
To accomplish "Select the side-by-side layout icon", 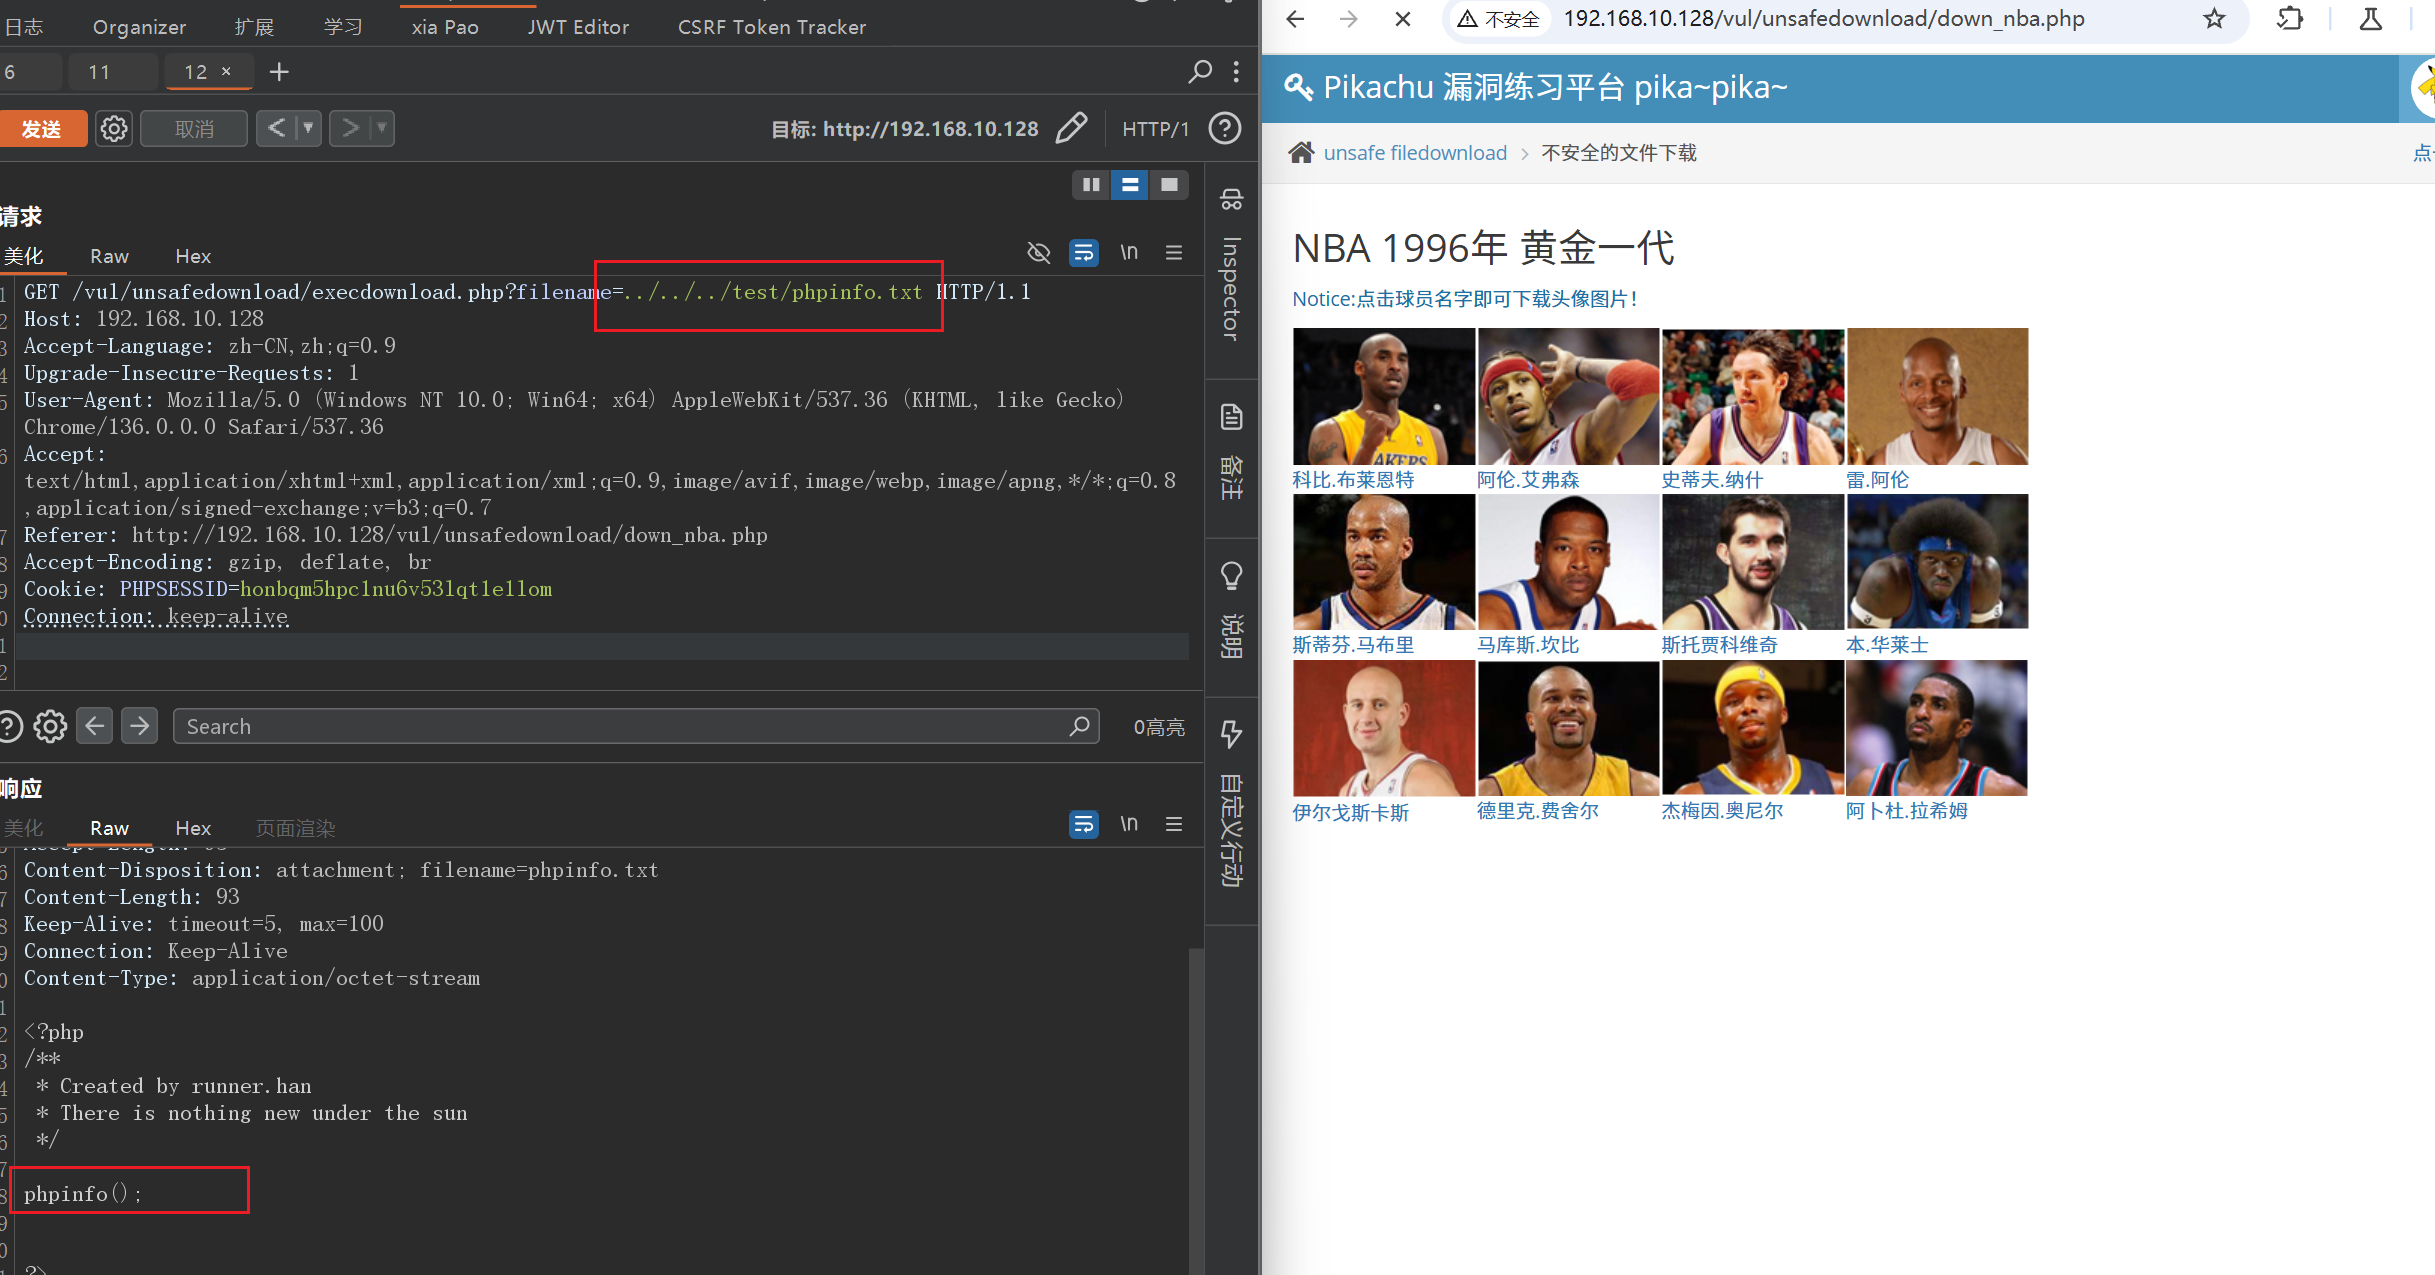I will pos(1091,185).
